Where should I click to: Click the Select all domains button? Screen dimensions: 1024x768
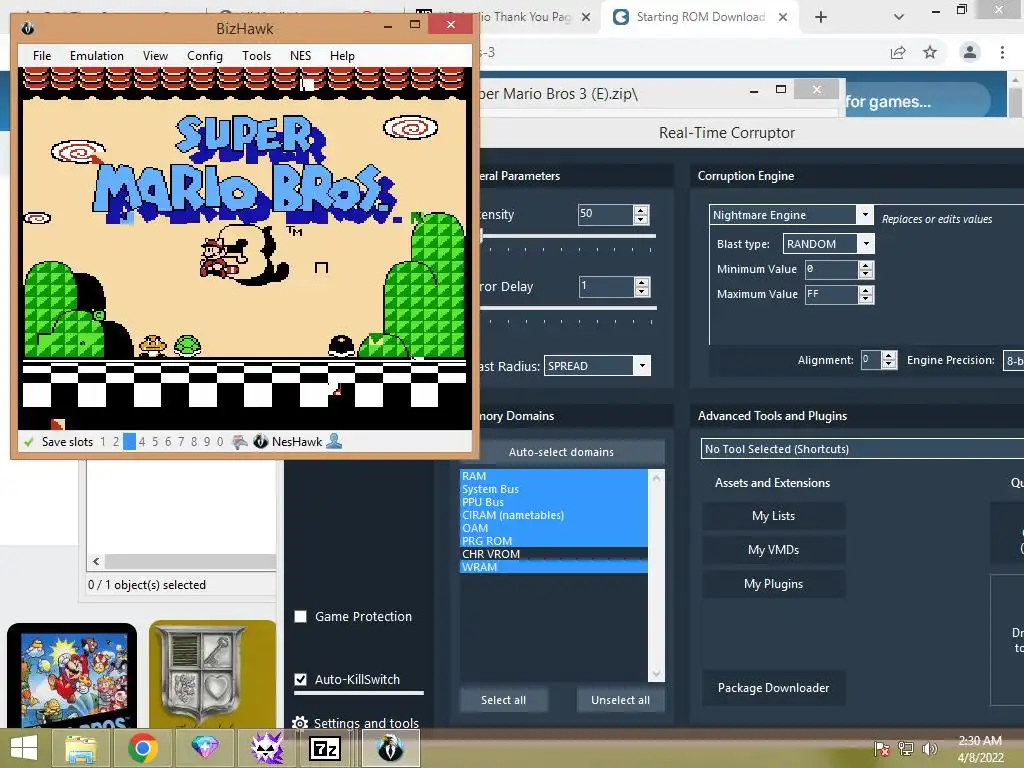click(504, 700)
